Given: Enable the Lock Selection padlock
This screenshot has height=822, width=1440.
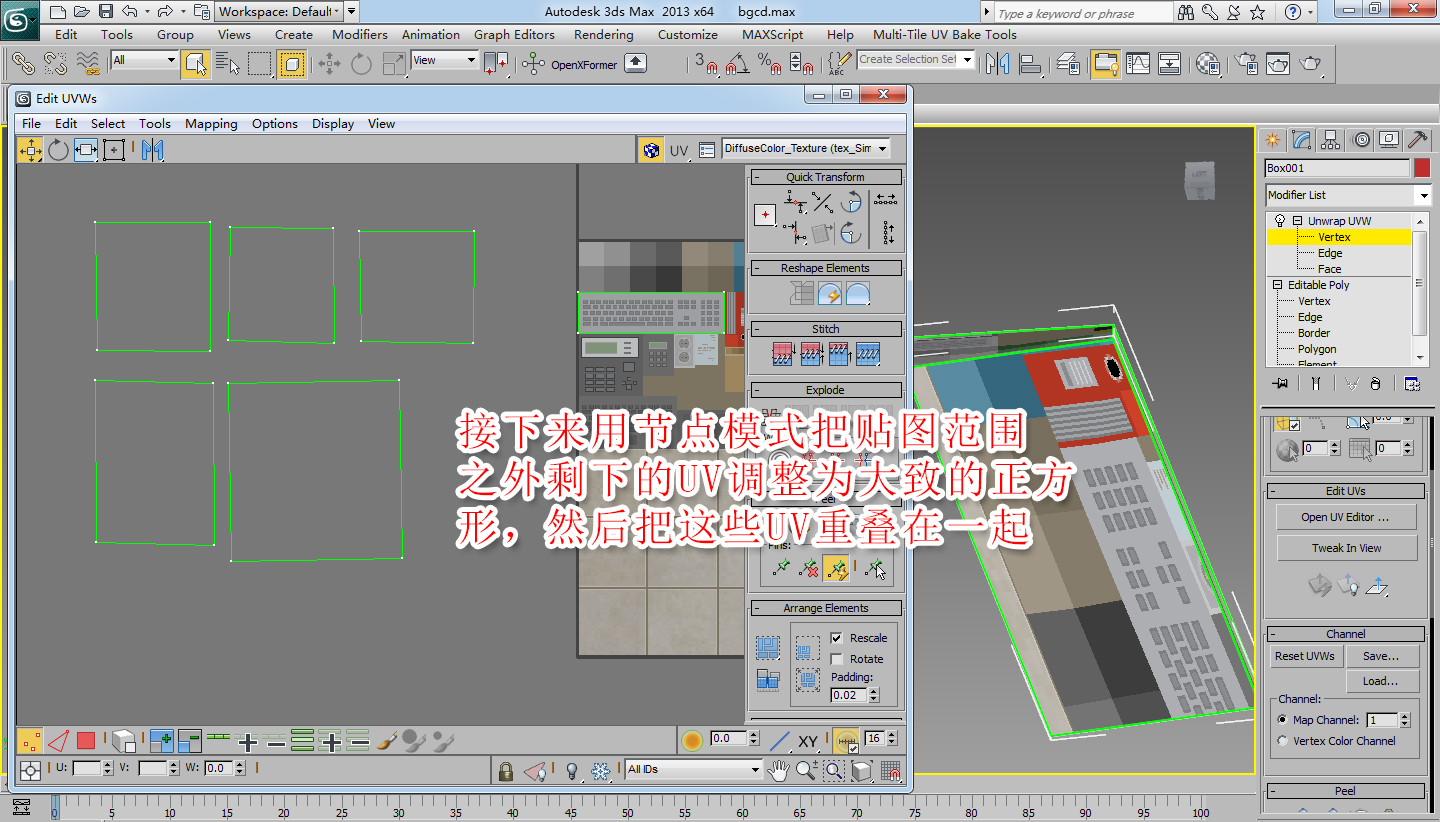Looking at the screenshot, I should [508, 770].
